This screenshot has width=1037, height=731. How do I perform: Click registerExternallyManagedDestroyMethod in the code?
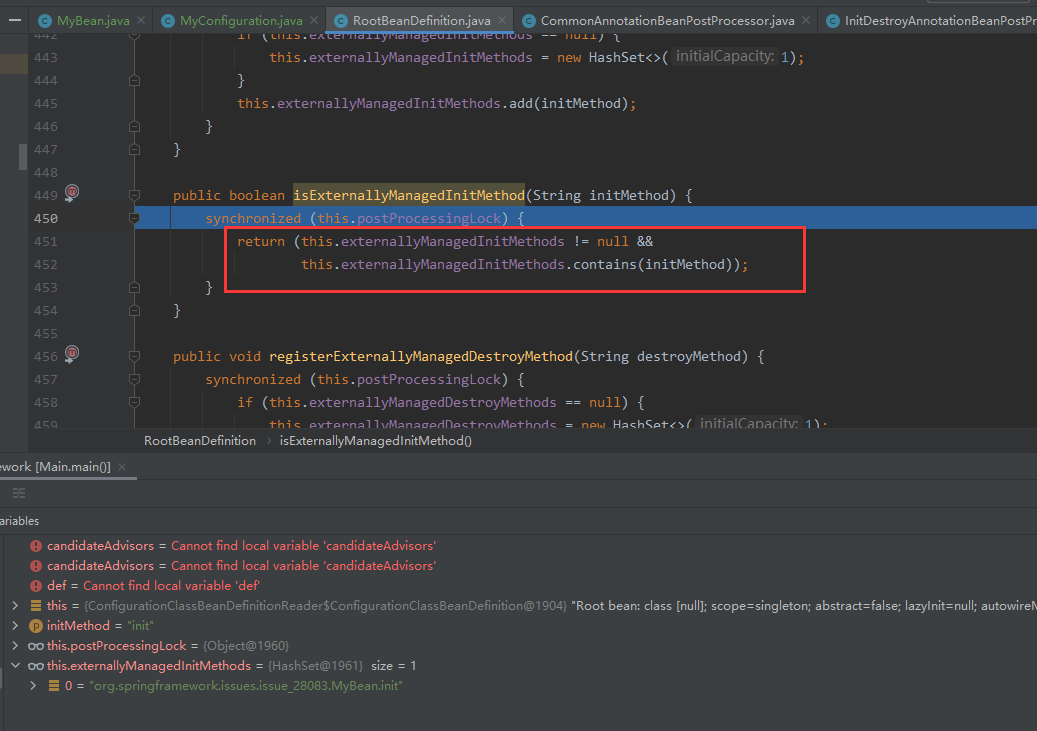coord(421,357)
